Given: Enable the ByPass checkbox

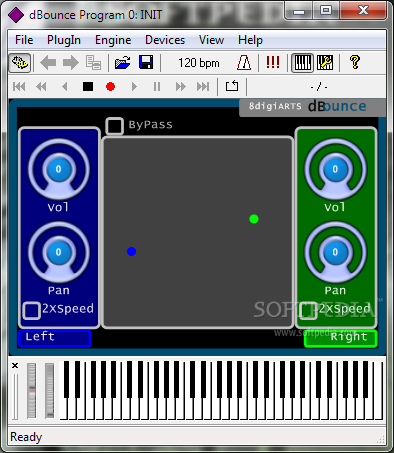Looking at the screenshot, I should click(x=114, y=126).
